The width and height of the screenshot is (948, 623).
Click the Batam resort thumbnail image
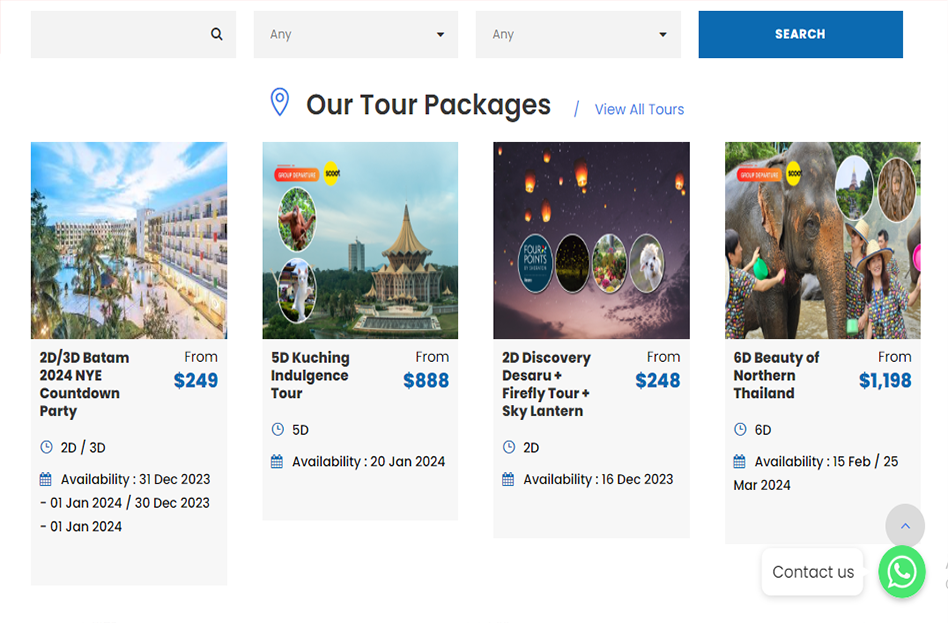click(129, 240)
